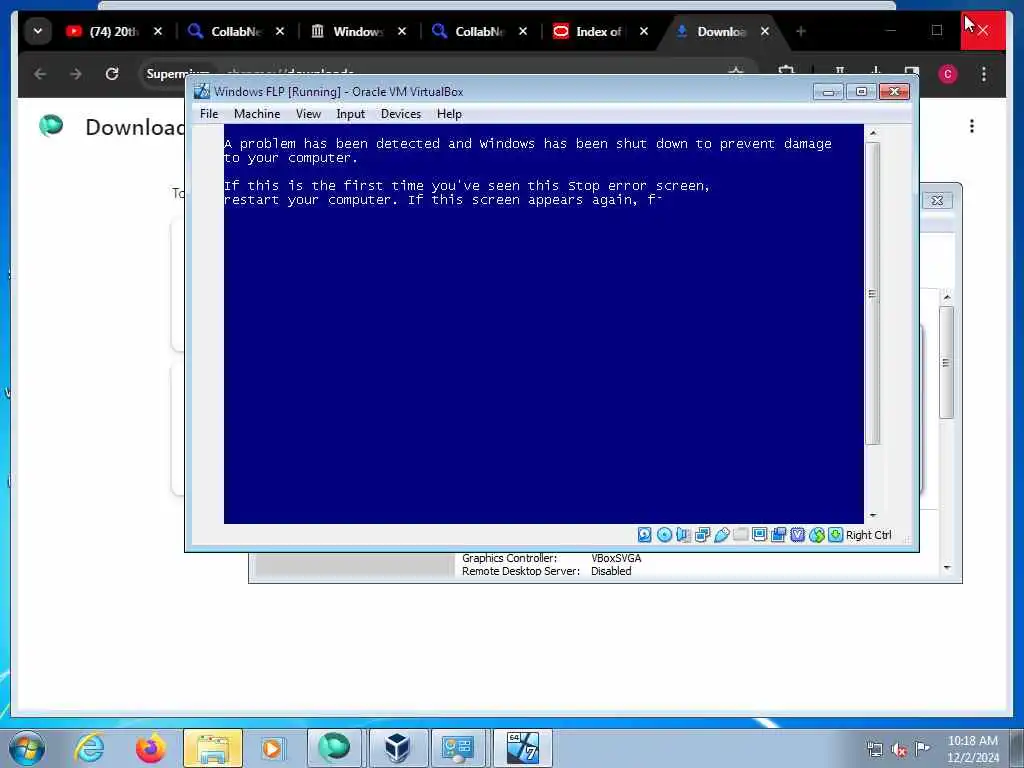1024x768 pixels.
Task: Click scroll-up arrow in VirtualBox VM window
Action: 873,133
